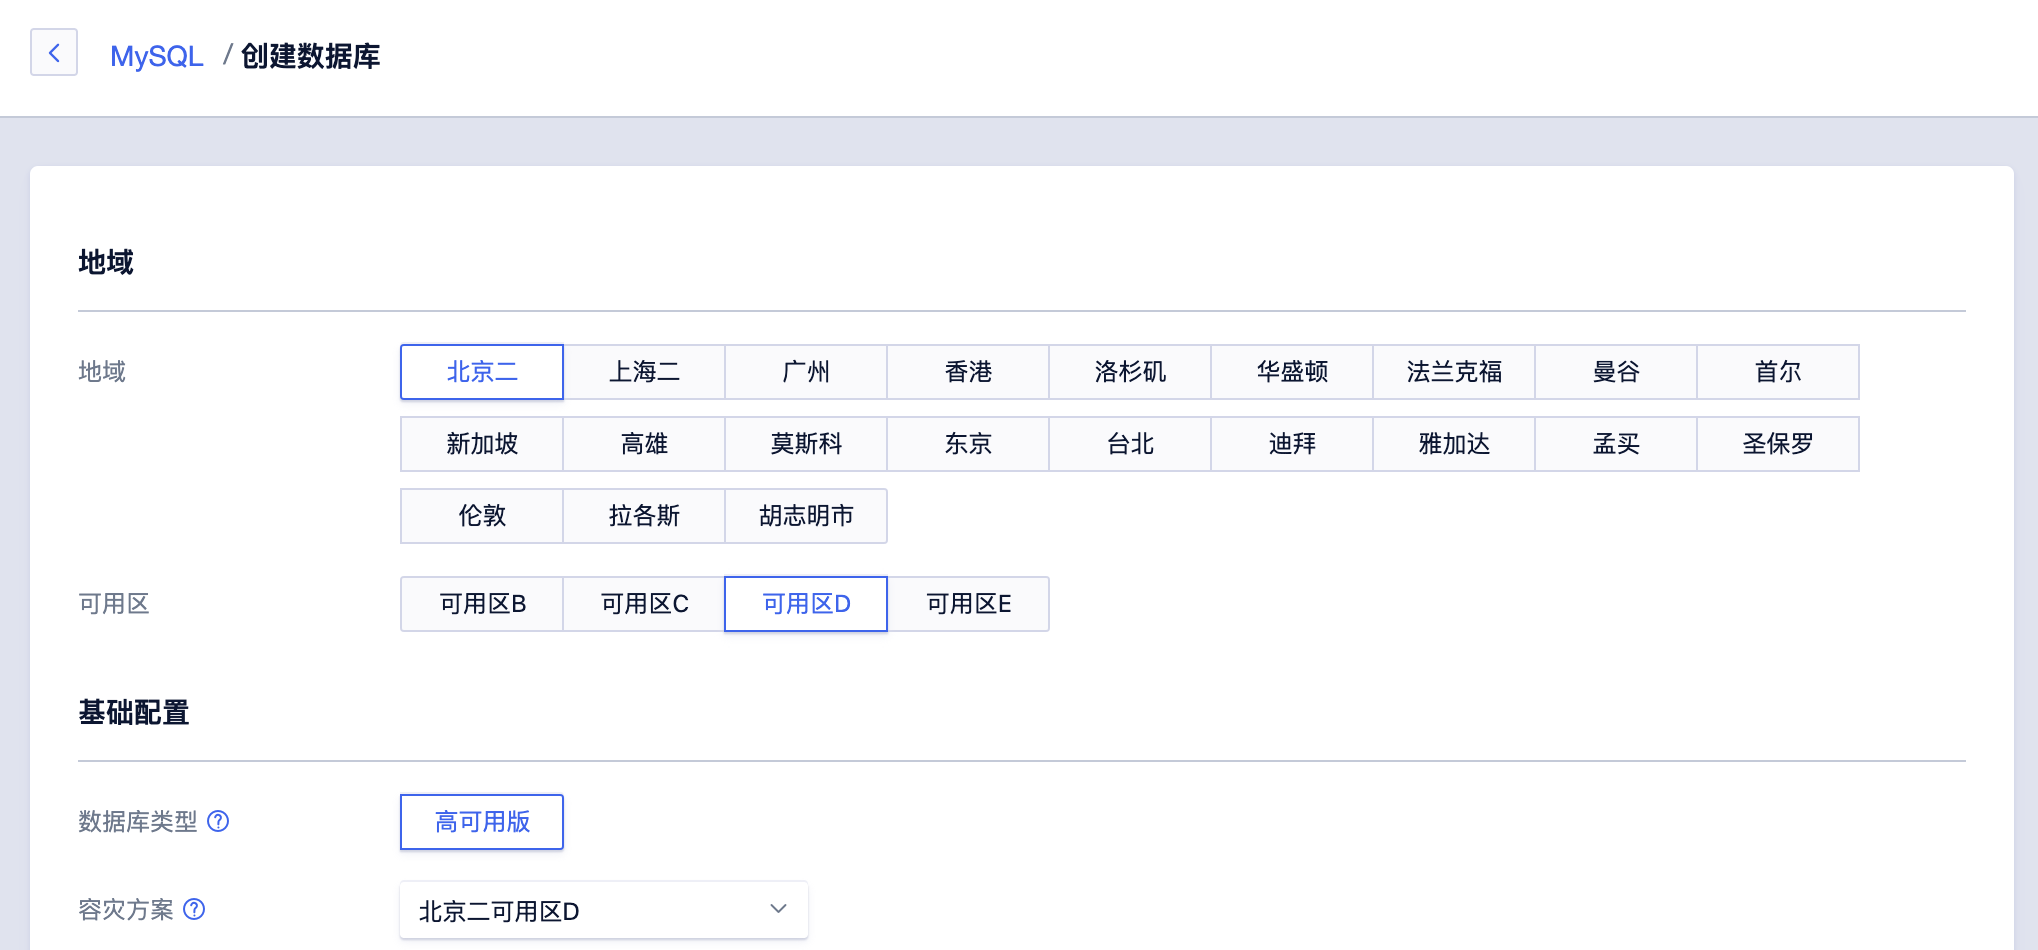Image resolution: width=2038 pixels, height=950 pixels.
Task: Open the help tooltip beside 数据库类型
Action: tap(219, 822)
